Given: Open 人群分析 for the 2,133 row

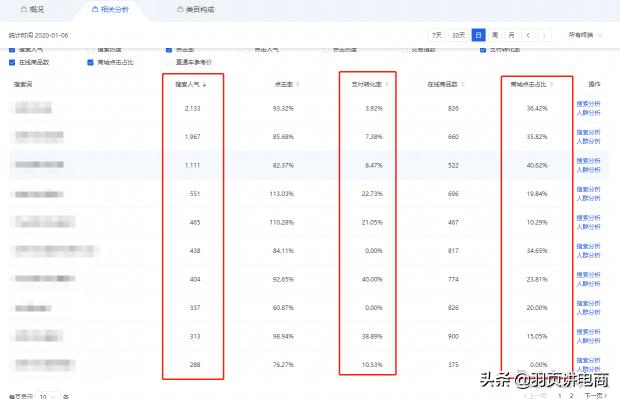Looking at the screenshot, I should pos(588,113).
